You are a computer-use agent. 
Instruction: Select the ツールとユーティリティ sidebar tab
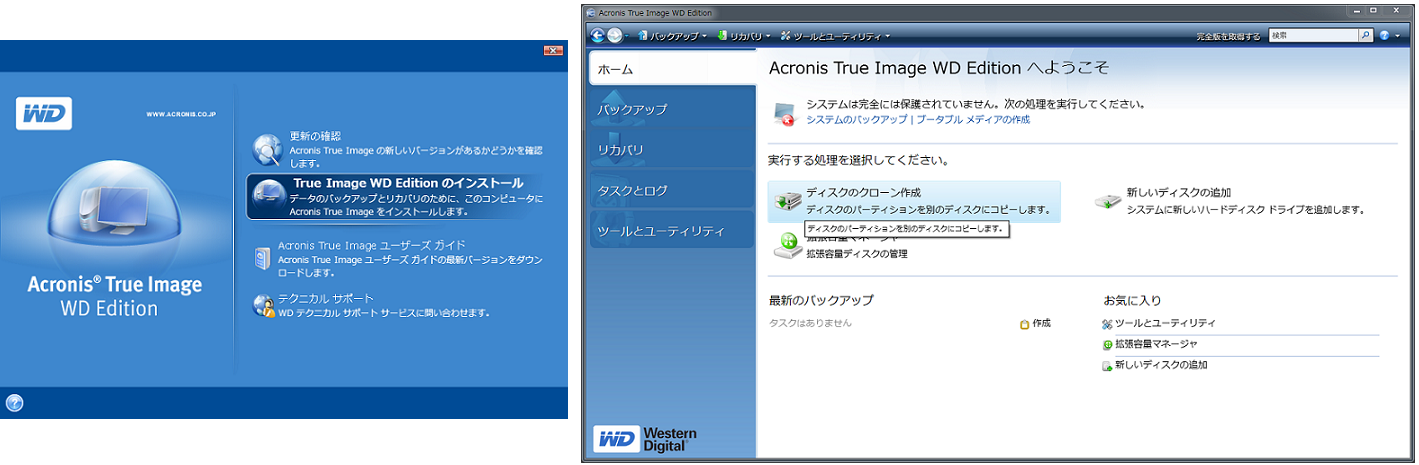click(x=672, y=231)
